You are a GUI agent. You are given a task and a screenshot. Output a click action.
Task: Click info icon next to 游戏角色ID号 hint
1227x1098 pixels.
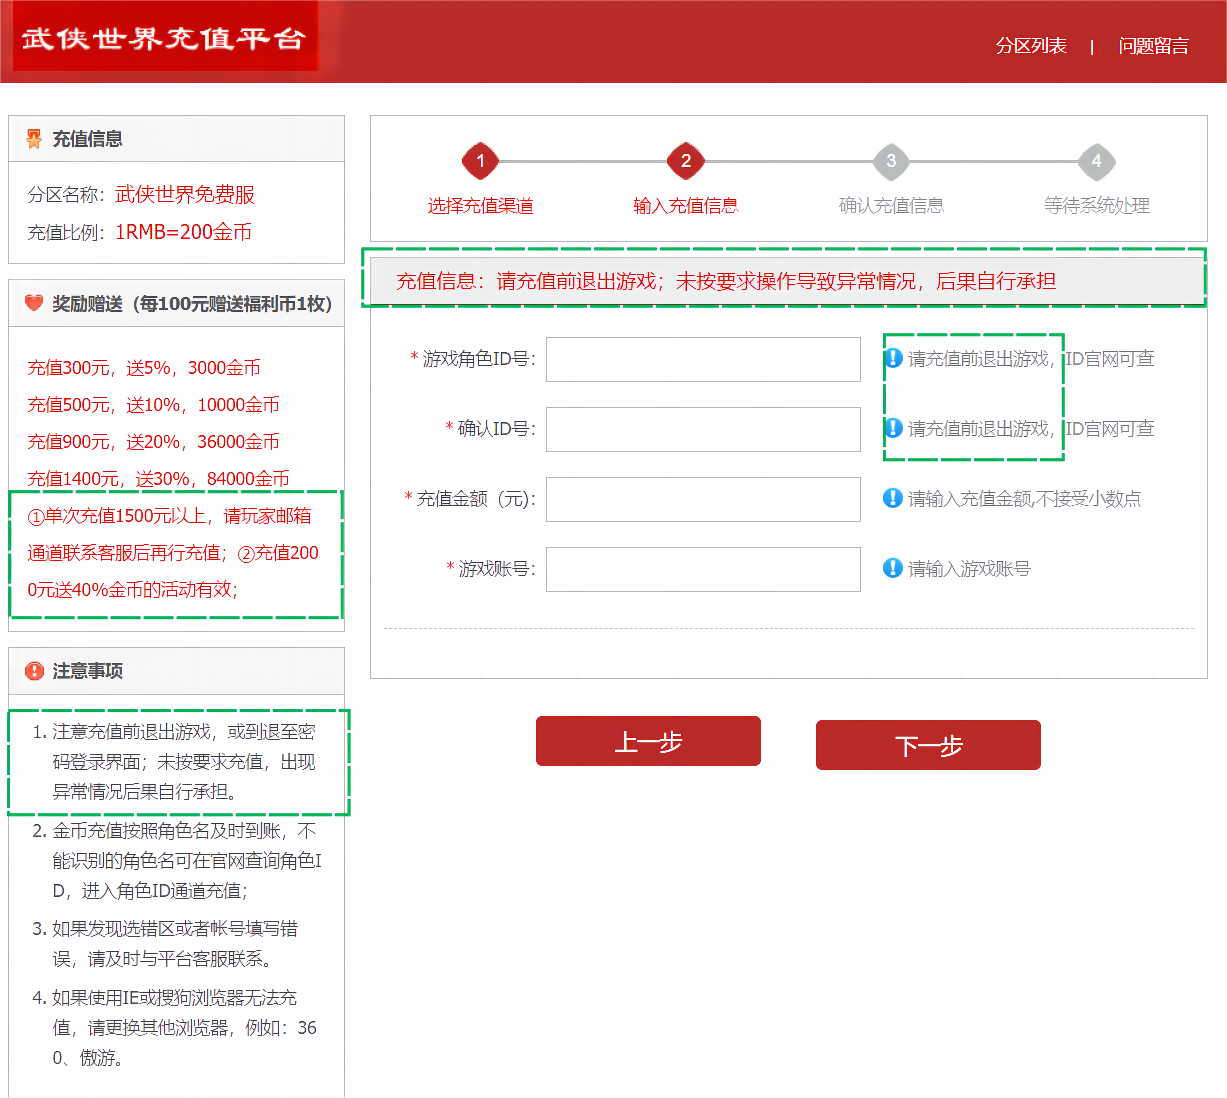[x=893, y=358]
